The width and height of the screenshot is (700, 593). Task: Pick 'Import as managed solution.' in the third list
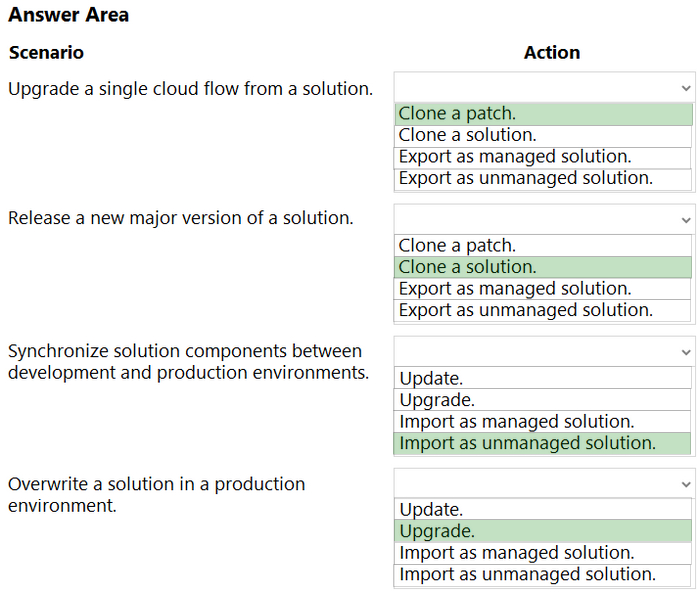(543, 422)
